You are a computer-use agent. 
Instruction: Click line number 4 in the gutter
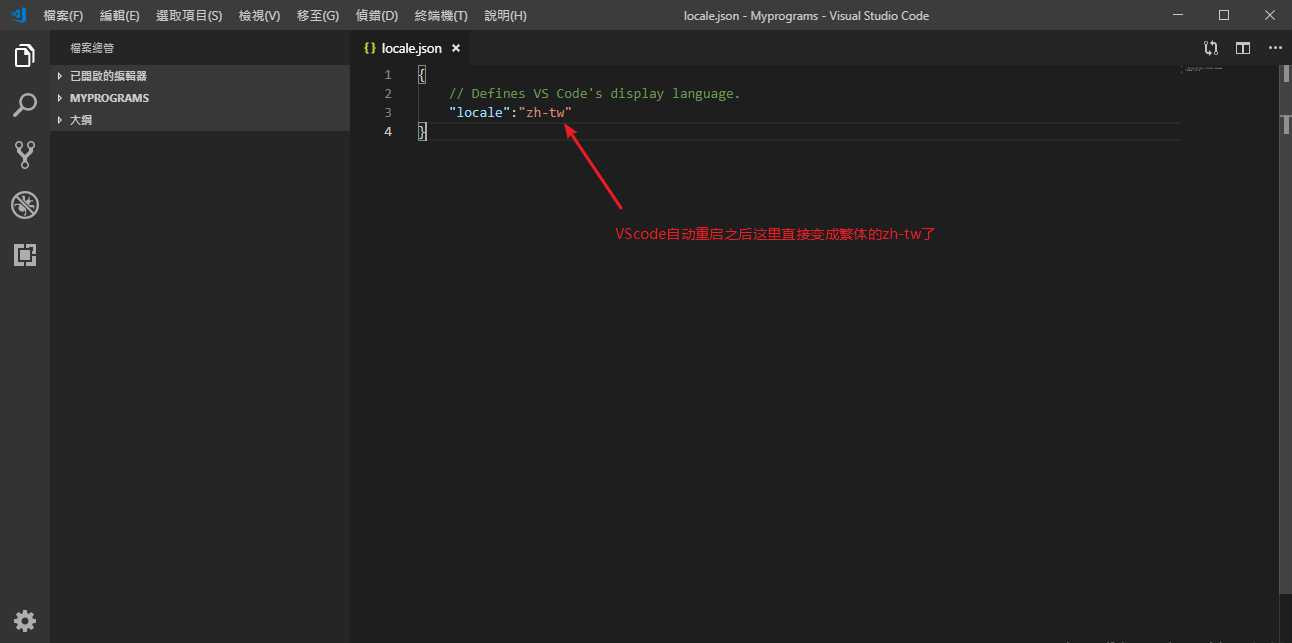(388, 131)
